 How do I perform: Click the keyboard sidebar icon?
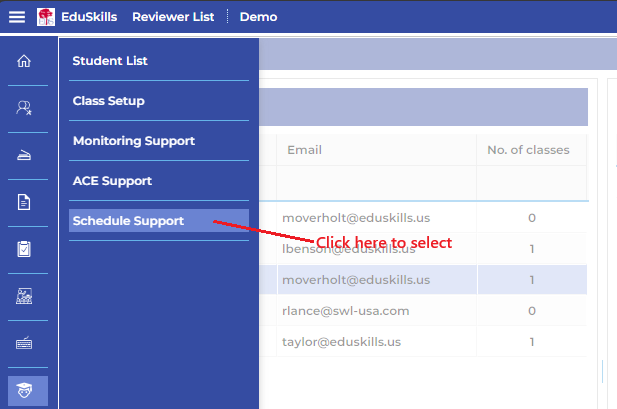[24, 343]
